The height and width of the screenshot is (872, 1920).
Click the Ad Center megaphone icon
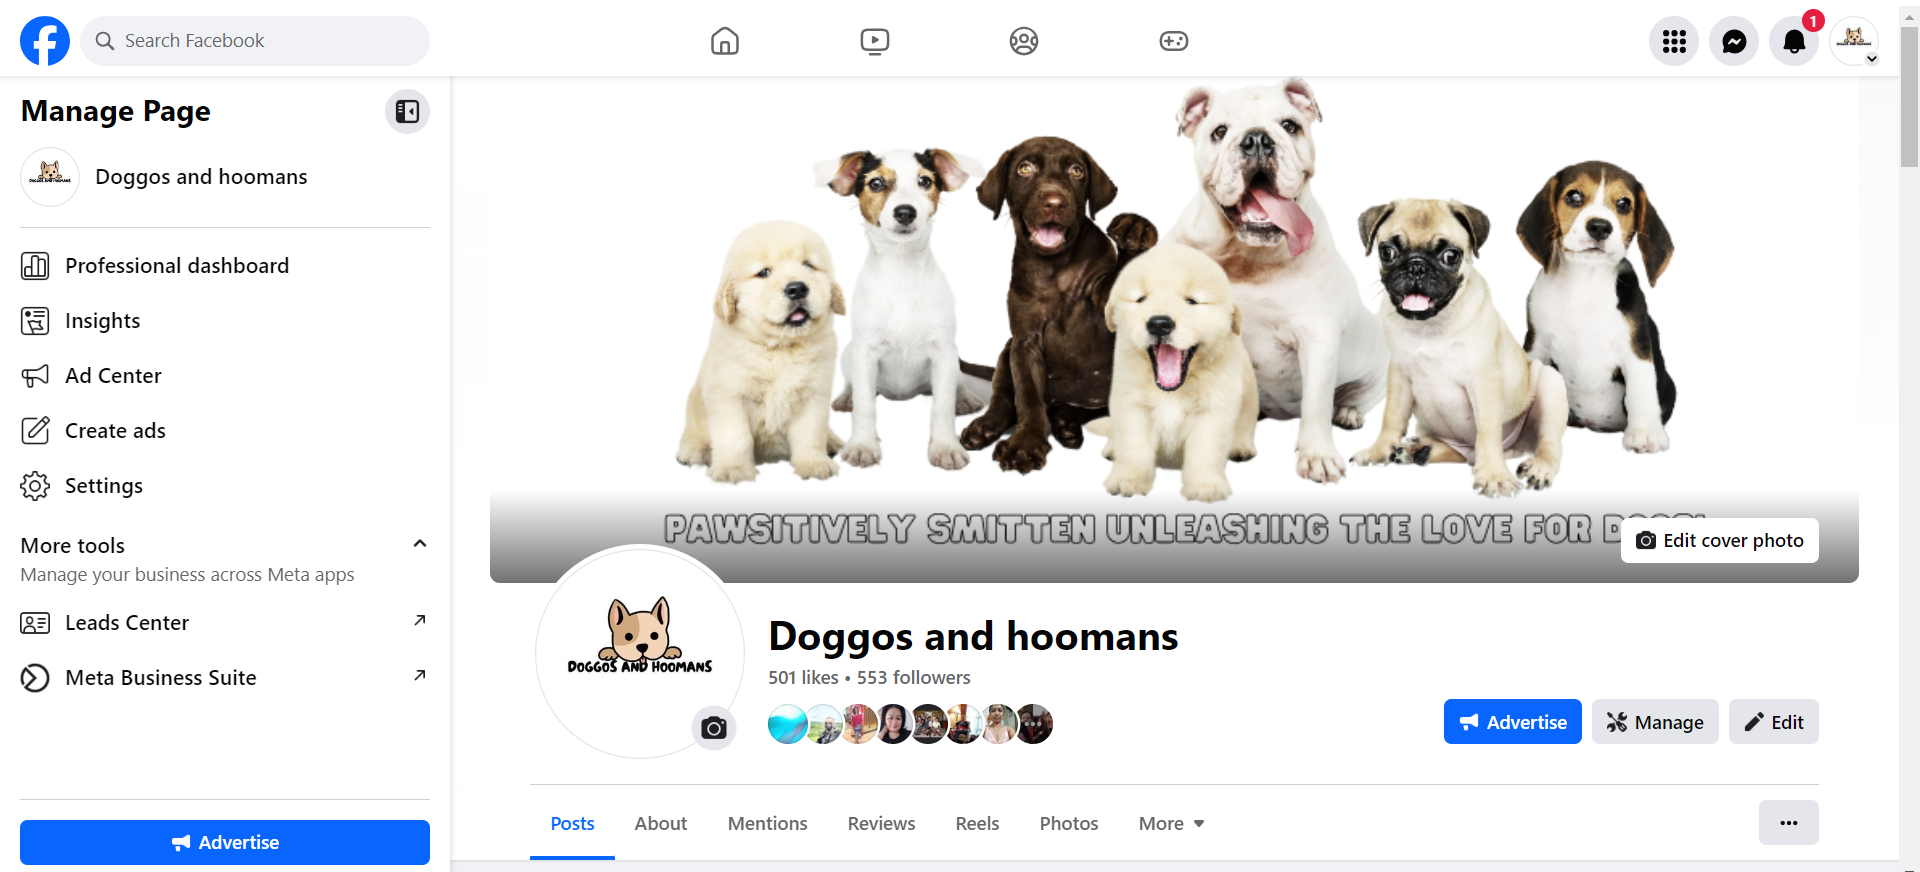[x=35, y=376]
